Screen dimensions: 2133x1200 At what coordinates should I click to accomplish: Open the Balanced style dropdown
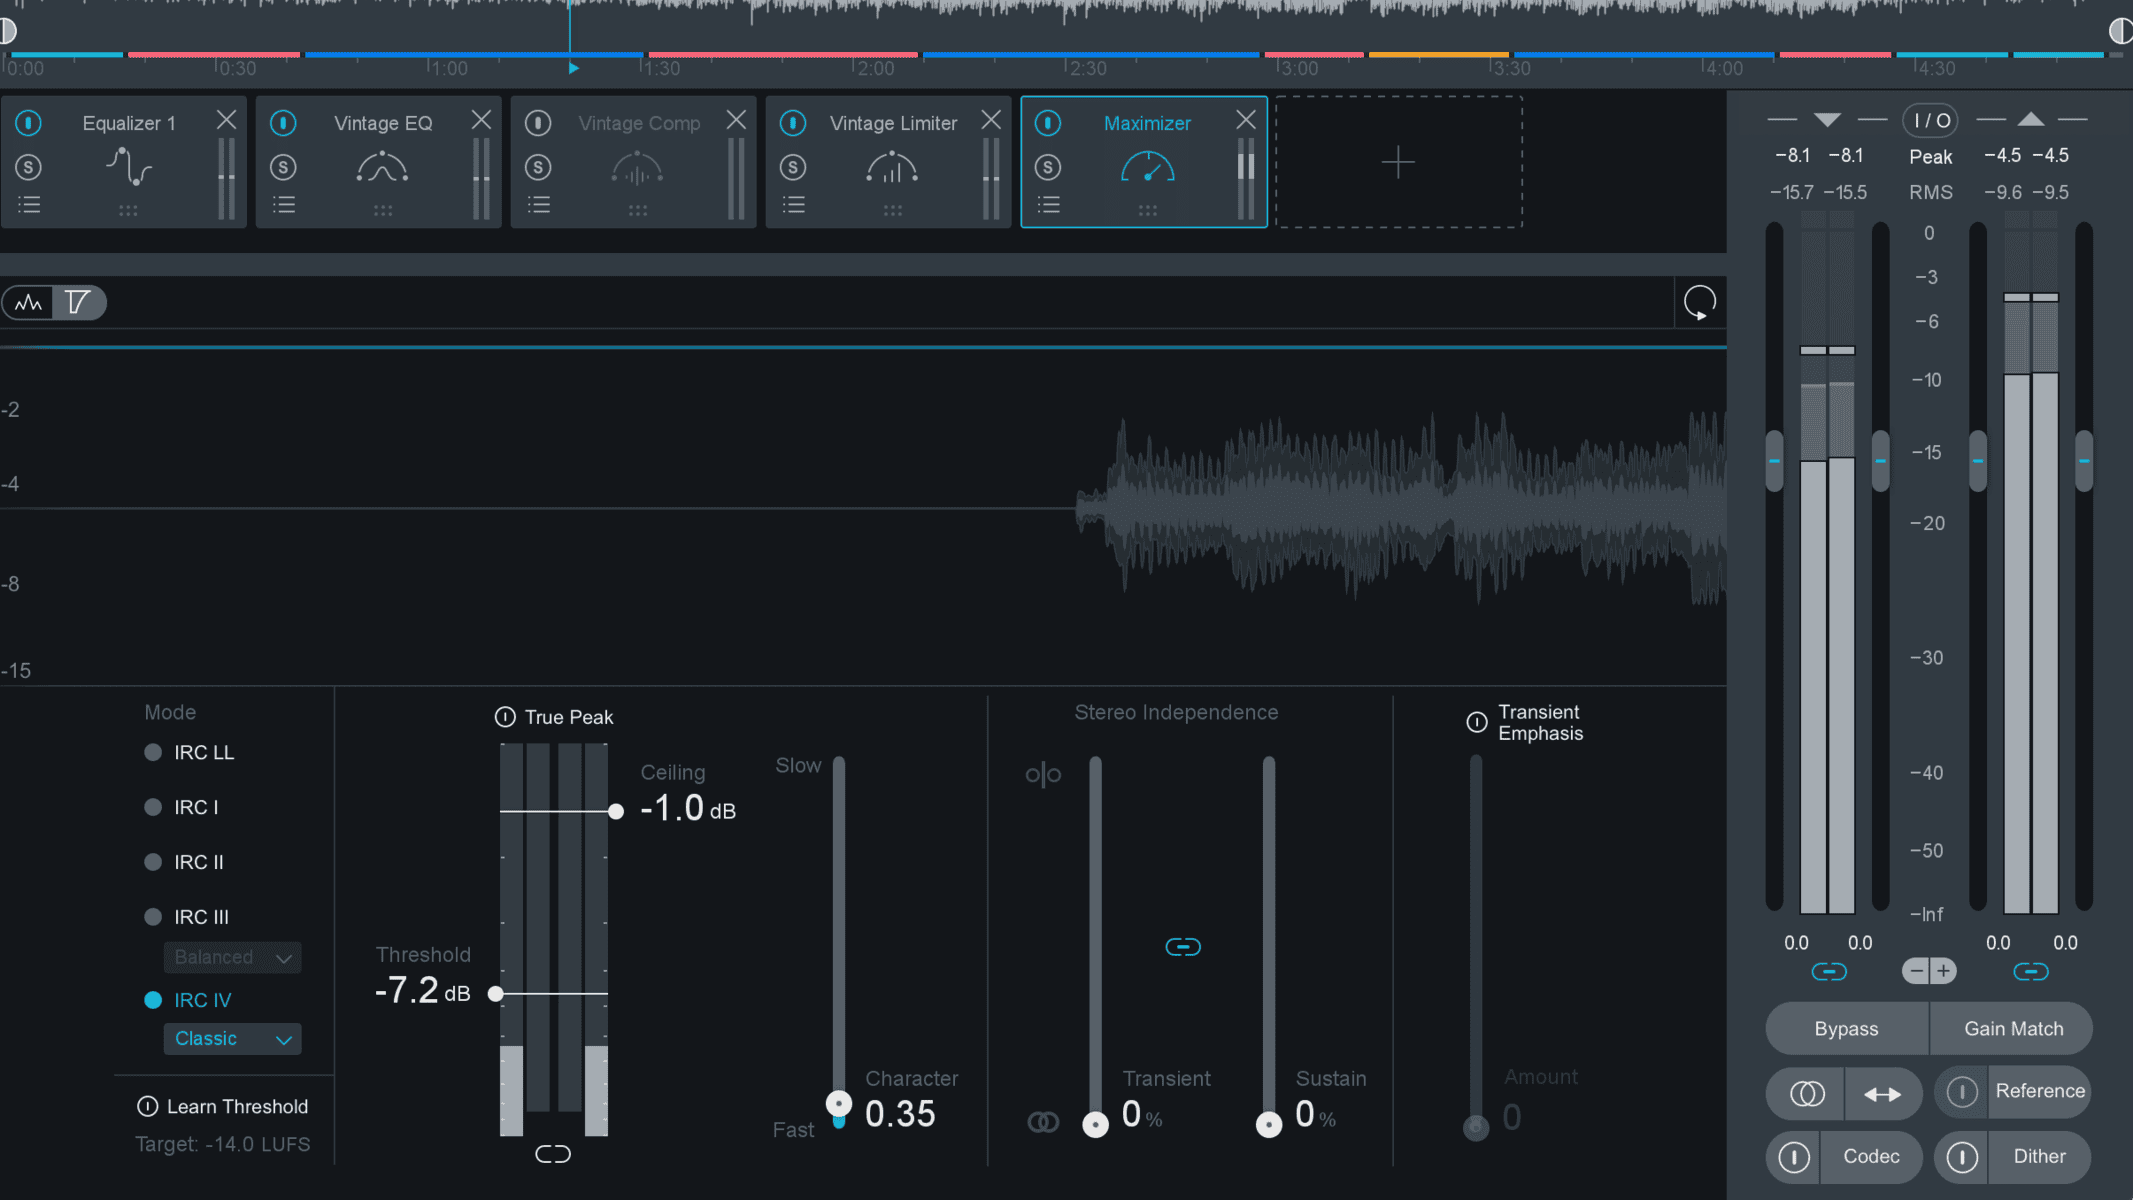[232, 957]
